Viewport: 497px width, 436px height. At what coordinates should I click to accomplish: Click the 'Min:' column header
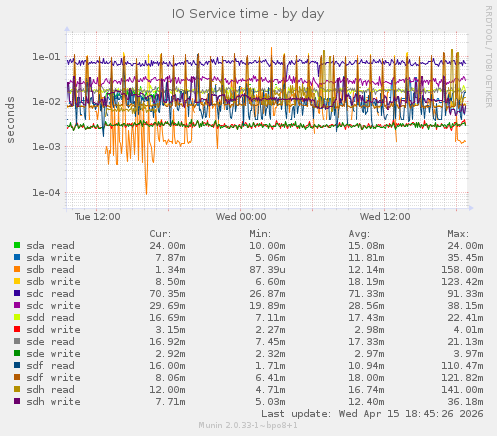(260, 234)
